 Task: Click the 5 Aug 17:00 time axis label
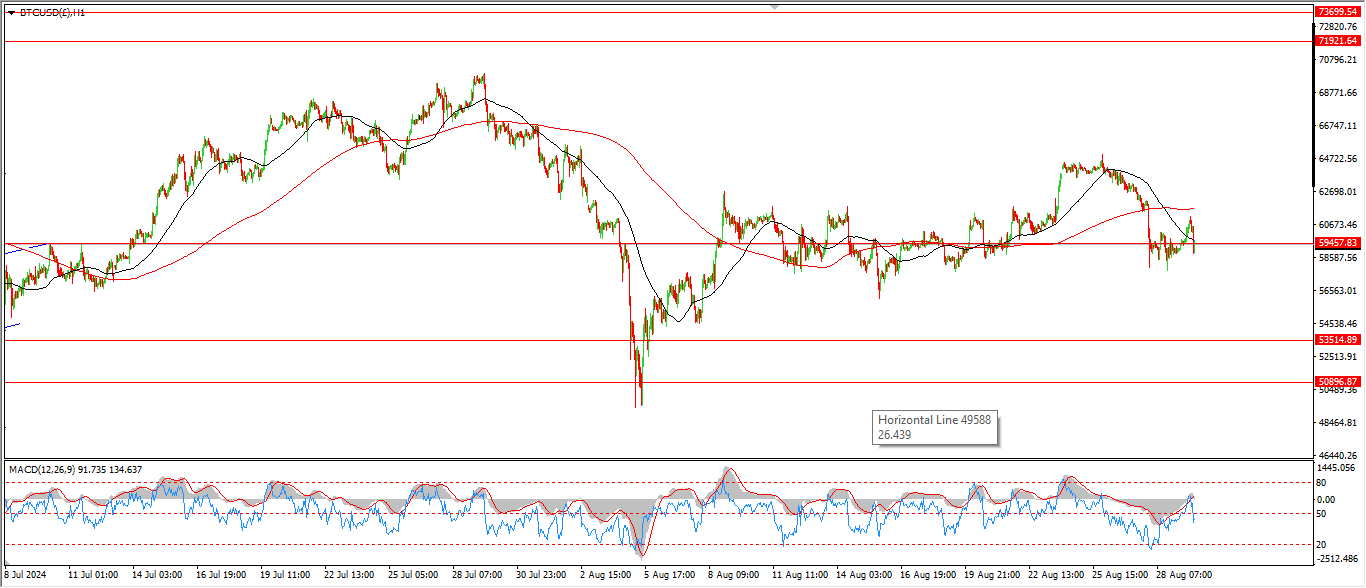click(x=668, y=576)
